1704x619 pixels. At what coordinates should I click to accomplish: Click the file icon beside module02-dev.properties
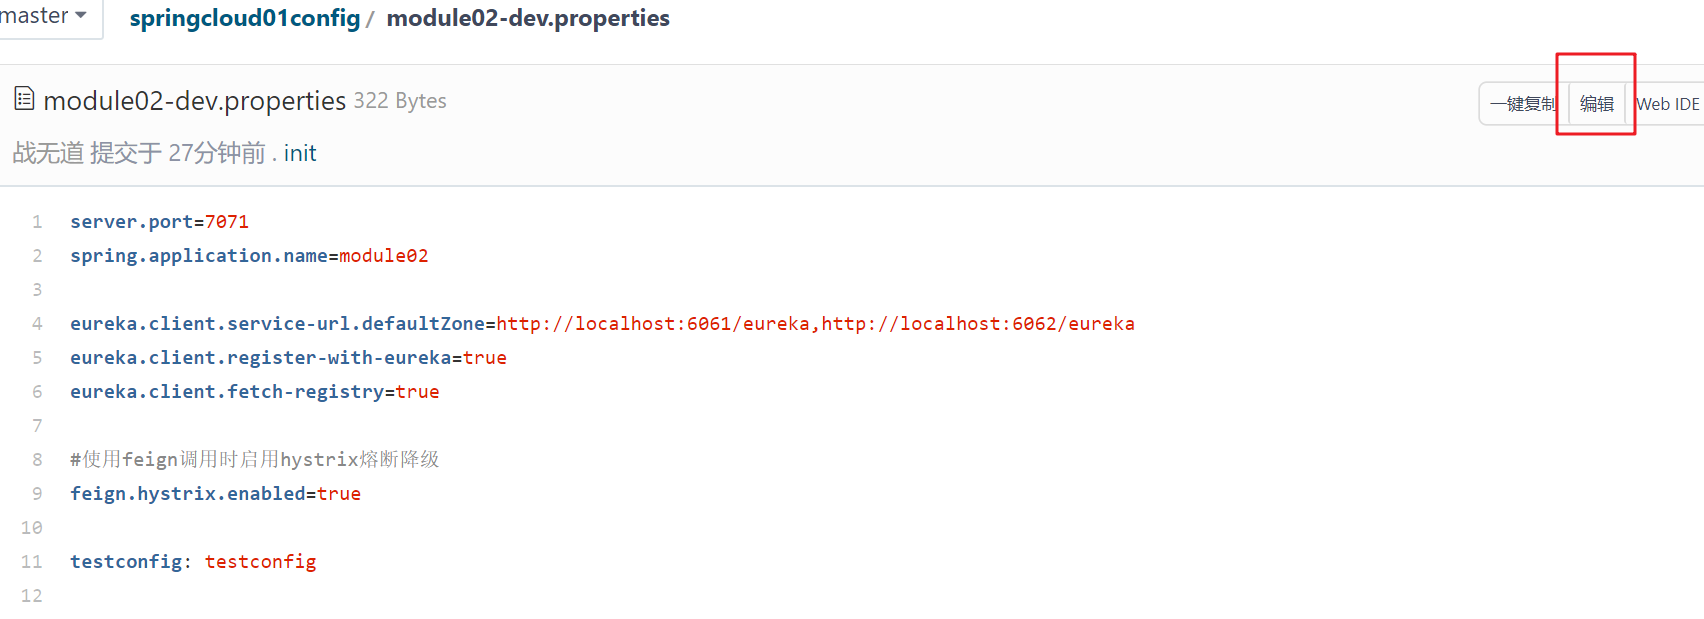click(x=24, y=99)
